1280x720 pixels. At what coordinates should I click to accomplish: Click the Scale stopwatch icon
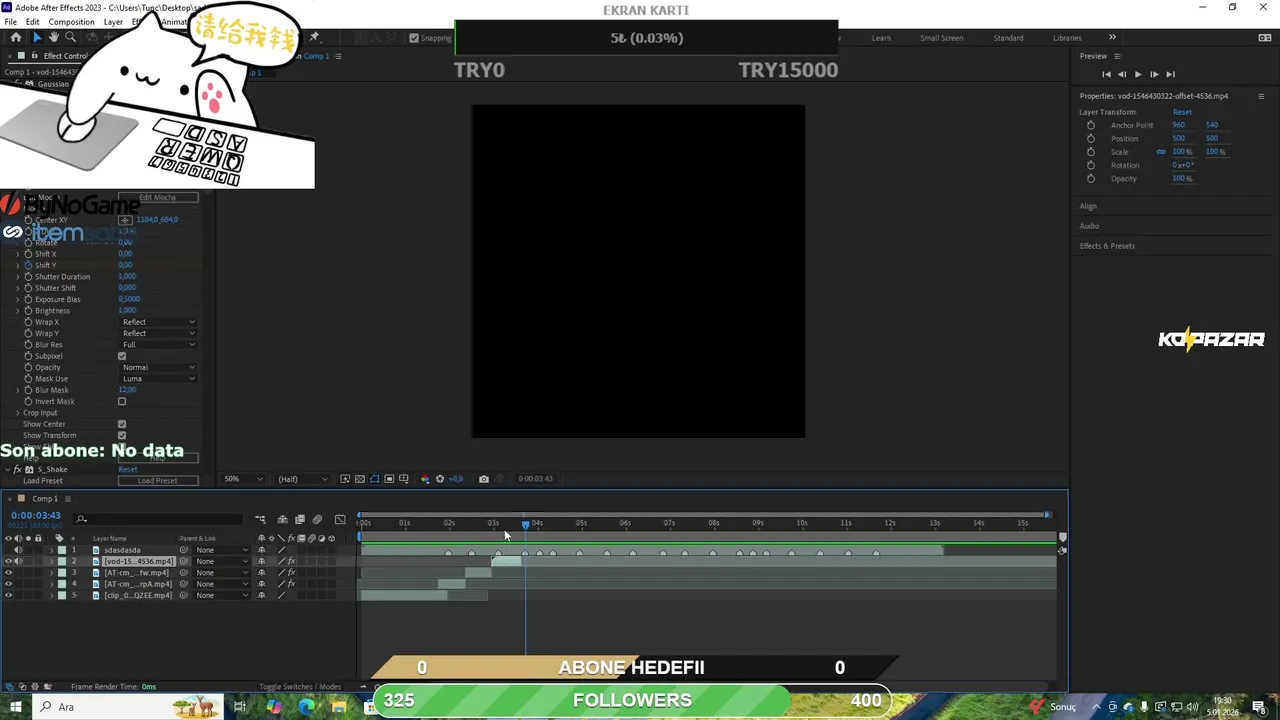tap(1091, 152)
